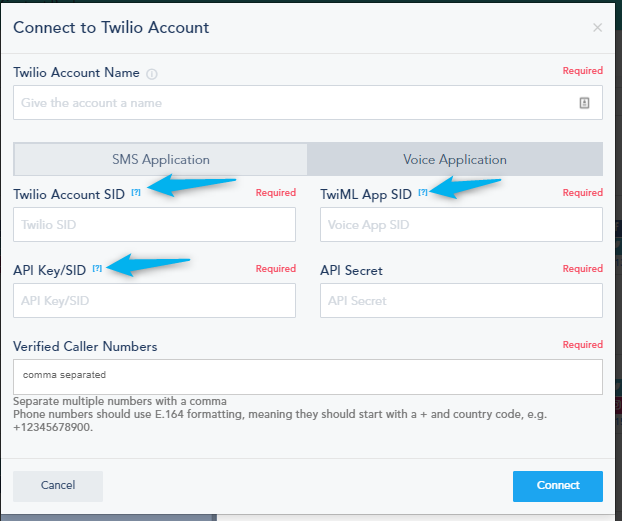
Task: Click the 'API Secret' label
Action: pos(351,271)
